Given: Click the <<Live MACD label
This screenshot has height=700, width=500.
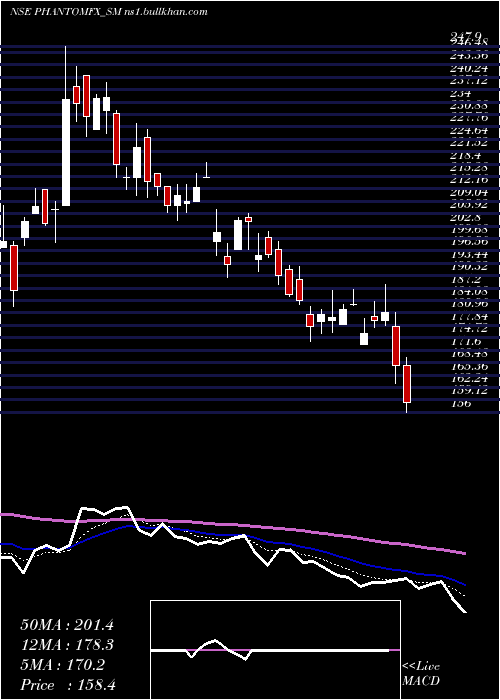Looking at the screenshot, I should [421, 674].
